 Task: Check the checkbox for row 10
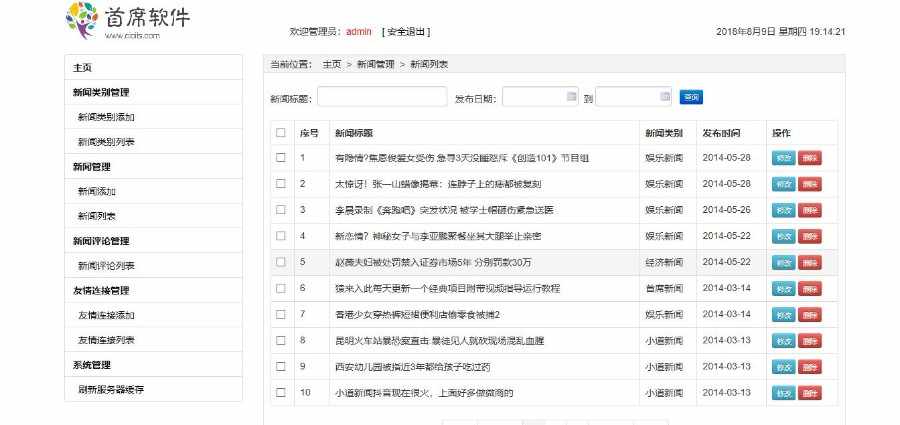coord(281,393)
